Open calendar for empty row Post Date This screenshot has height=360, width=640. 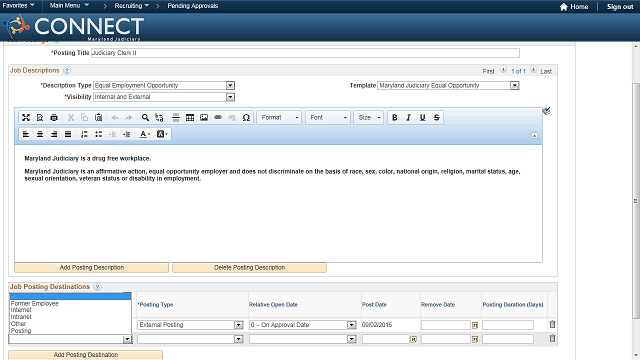pyautogui.click(x=413, y=339)
